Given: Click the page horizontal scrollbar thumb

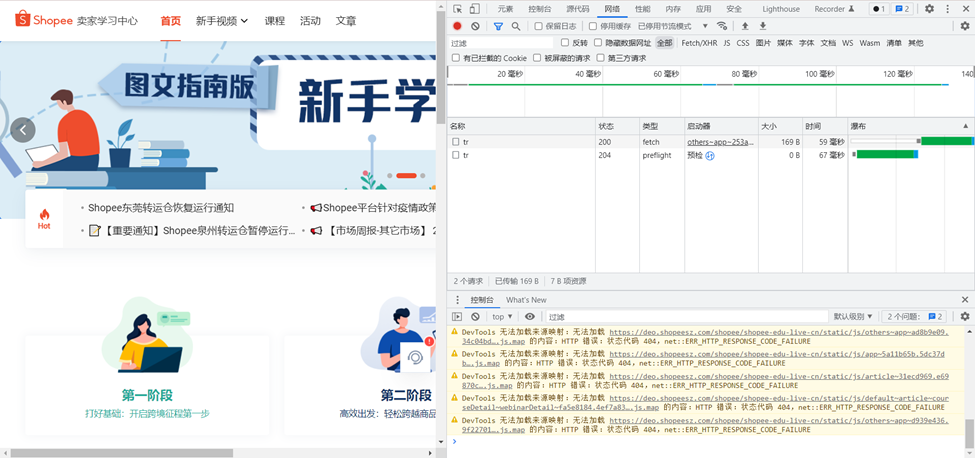Looking at the screenshot, I should coord(122,453).
